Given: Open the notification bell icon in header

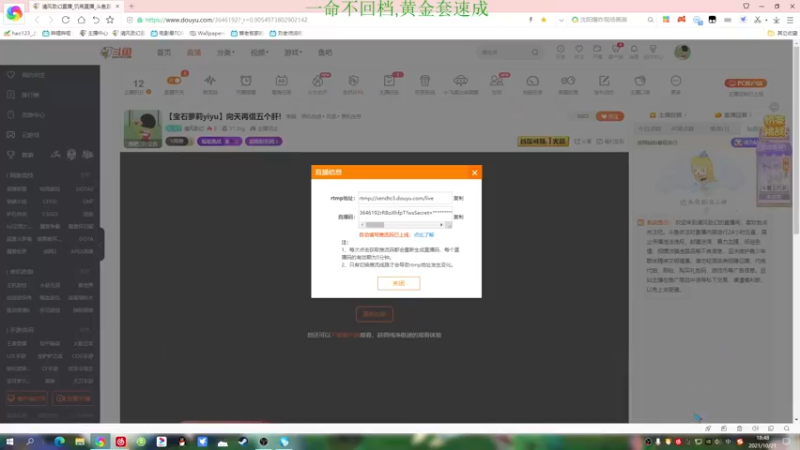Looking at the screenshot, I should pyautogui.click(x=634, y=51).
